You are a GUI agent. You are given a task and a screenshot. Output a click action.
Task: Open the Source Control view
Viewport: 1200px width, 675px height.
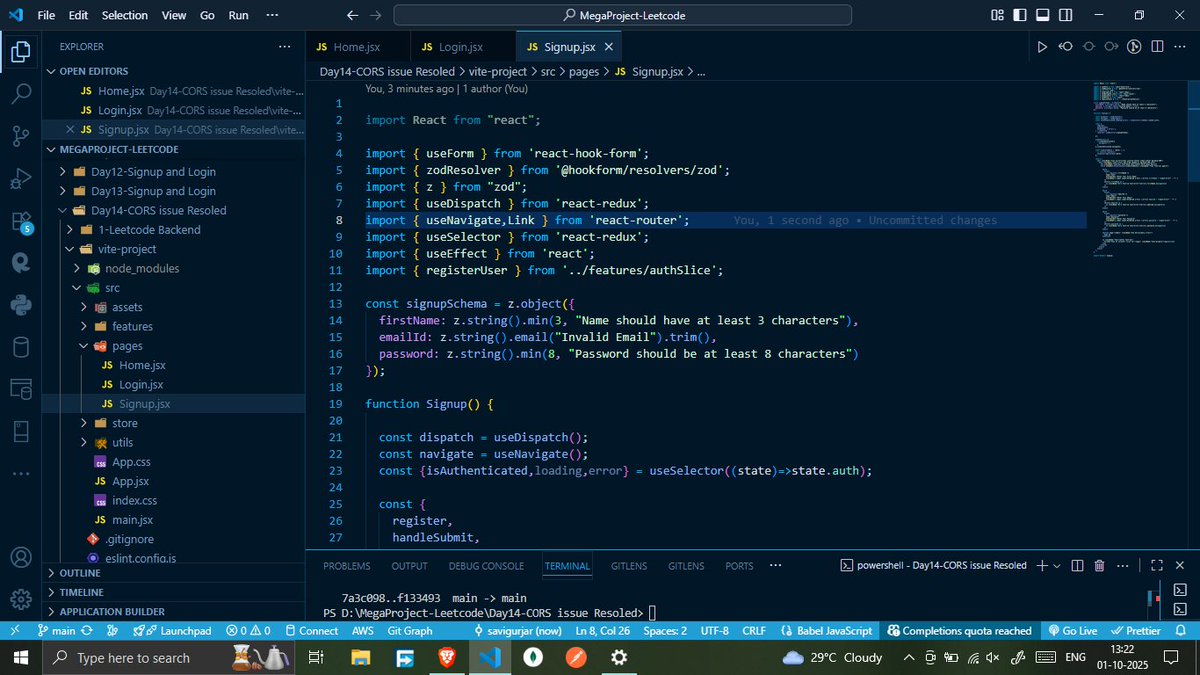(20, 136)
